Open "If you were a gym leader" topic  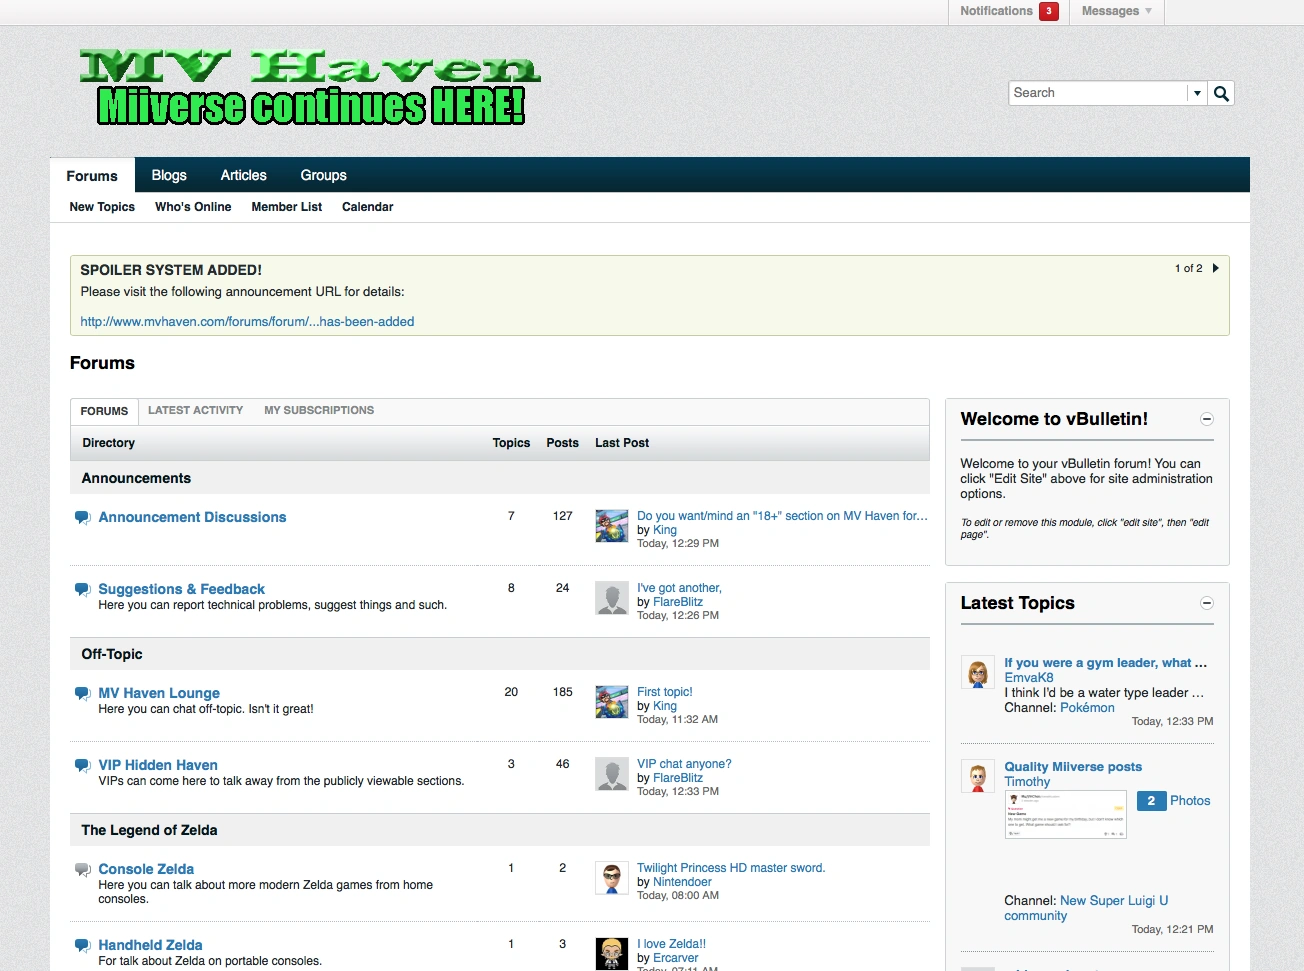pyautogui.click(x=1105, y=663)
